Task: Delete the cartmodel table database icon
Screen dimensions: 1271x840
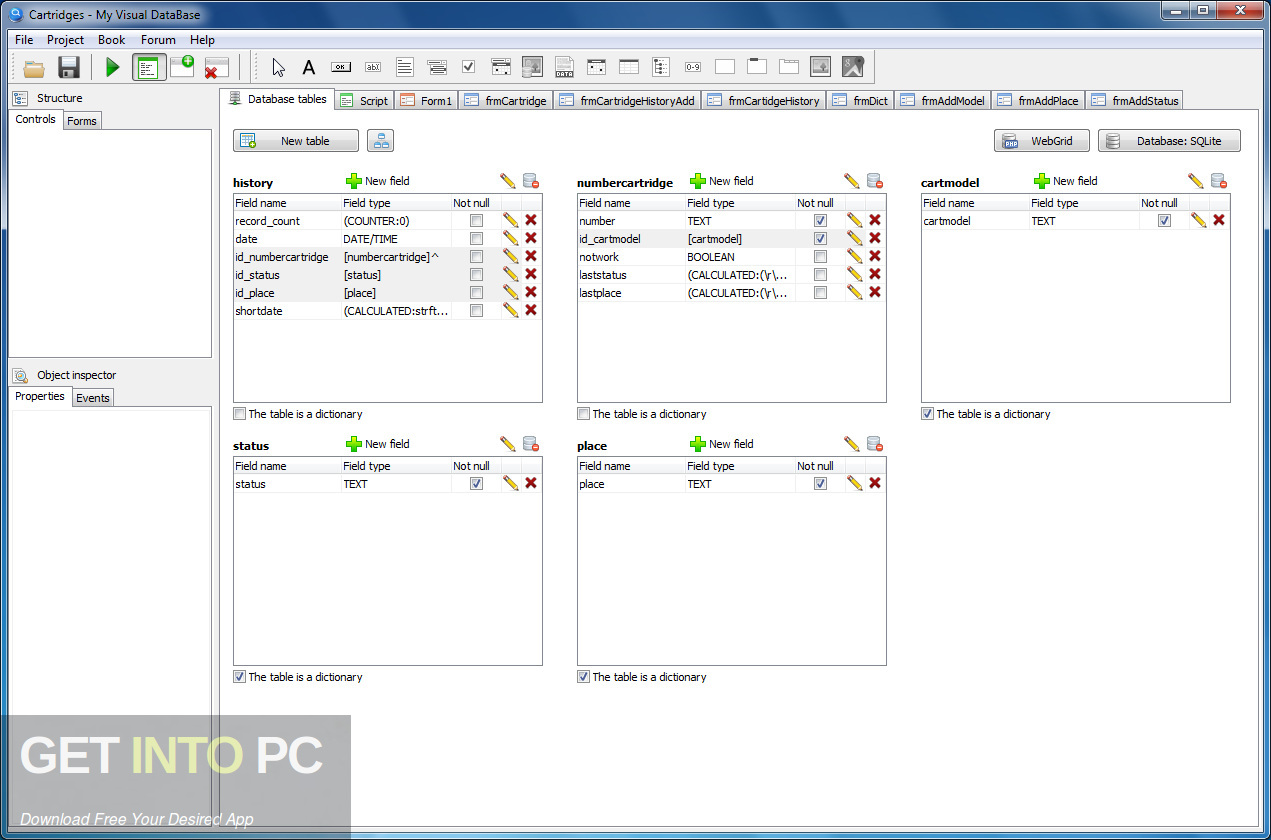Action: point(1219,181)
